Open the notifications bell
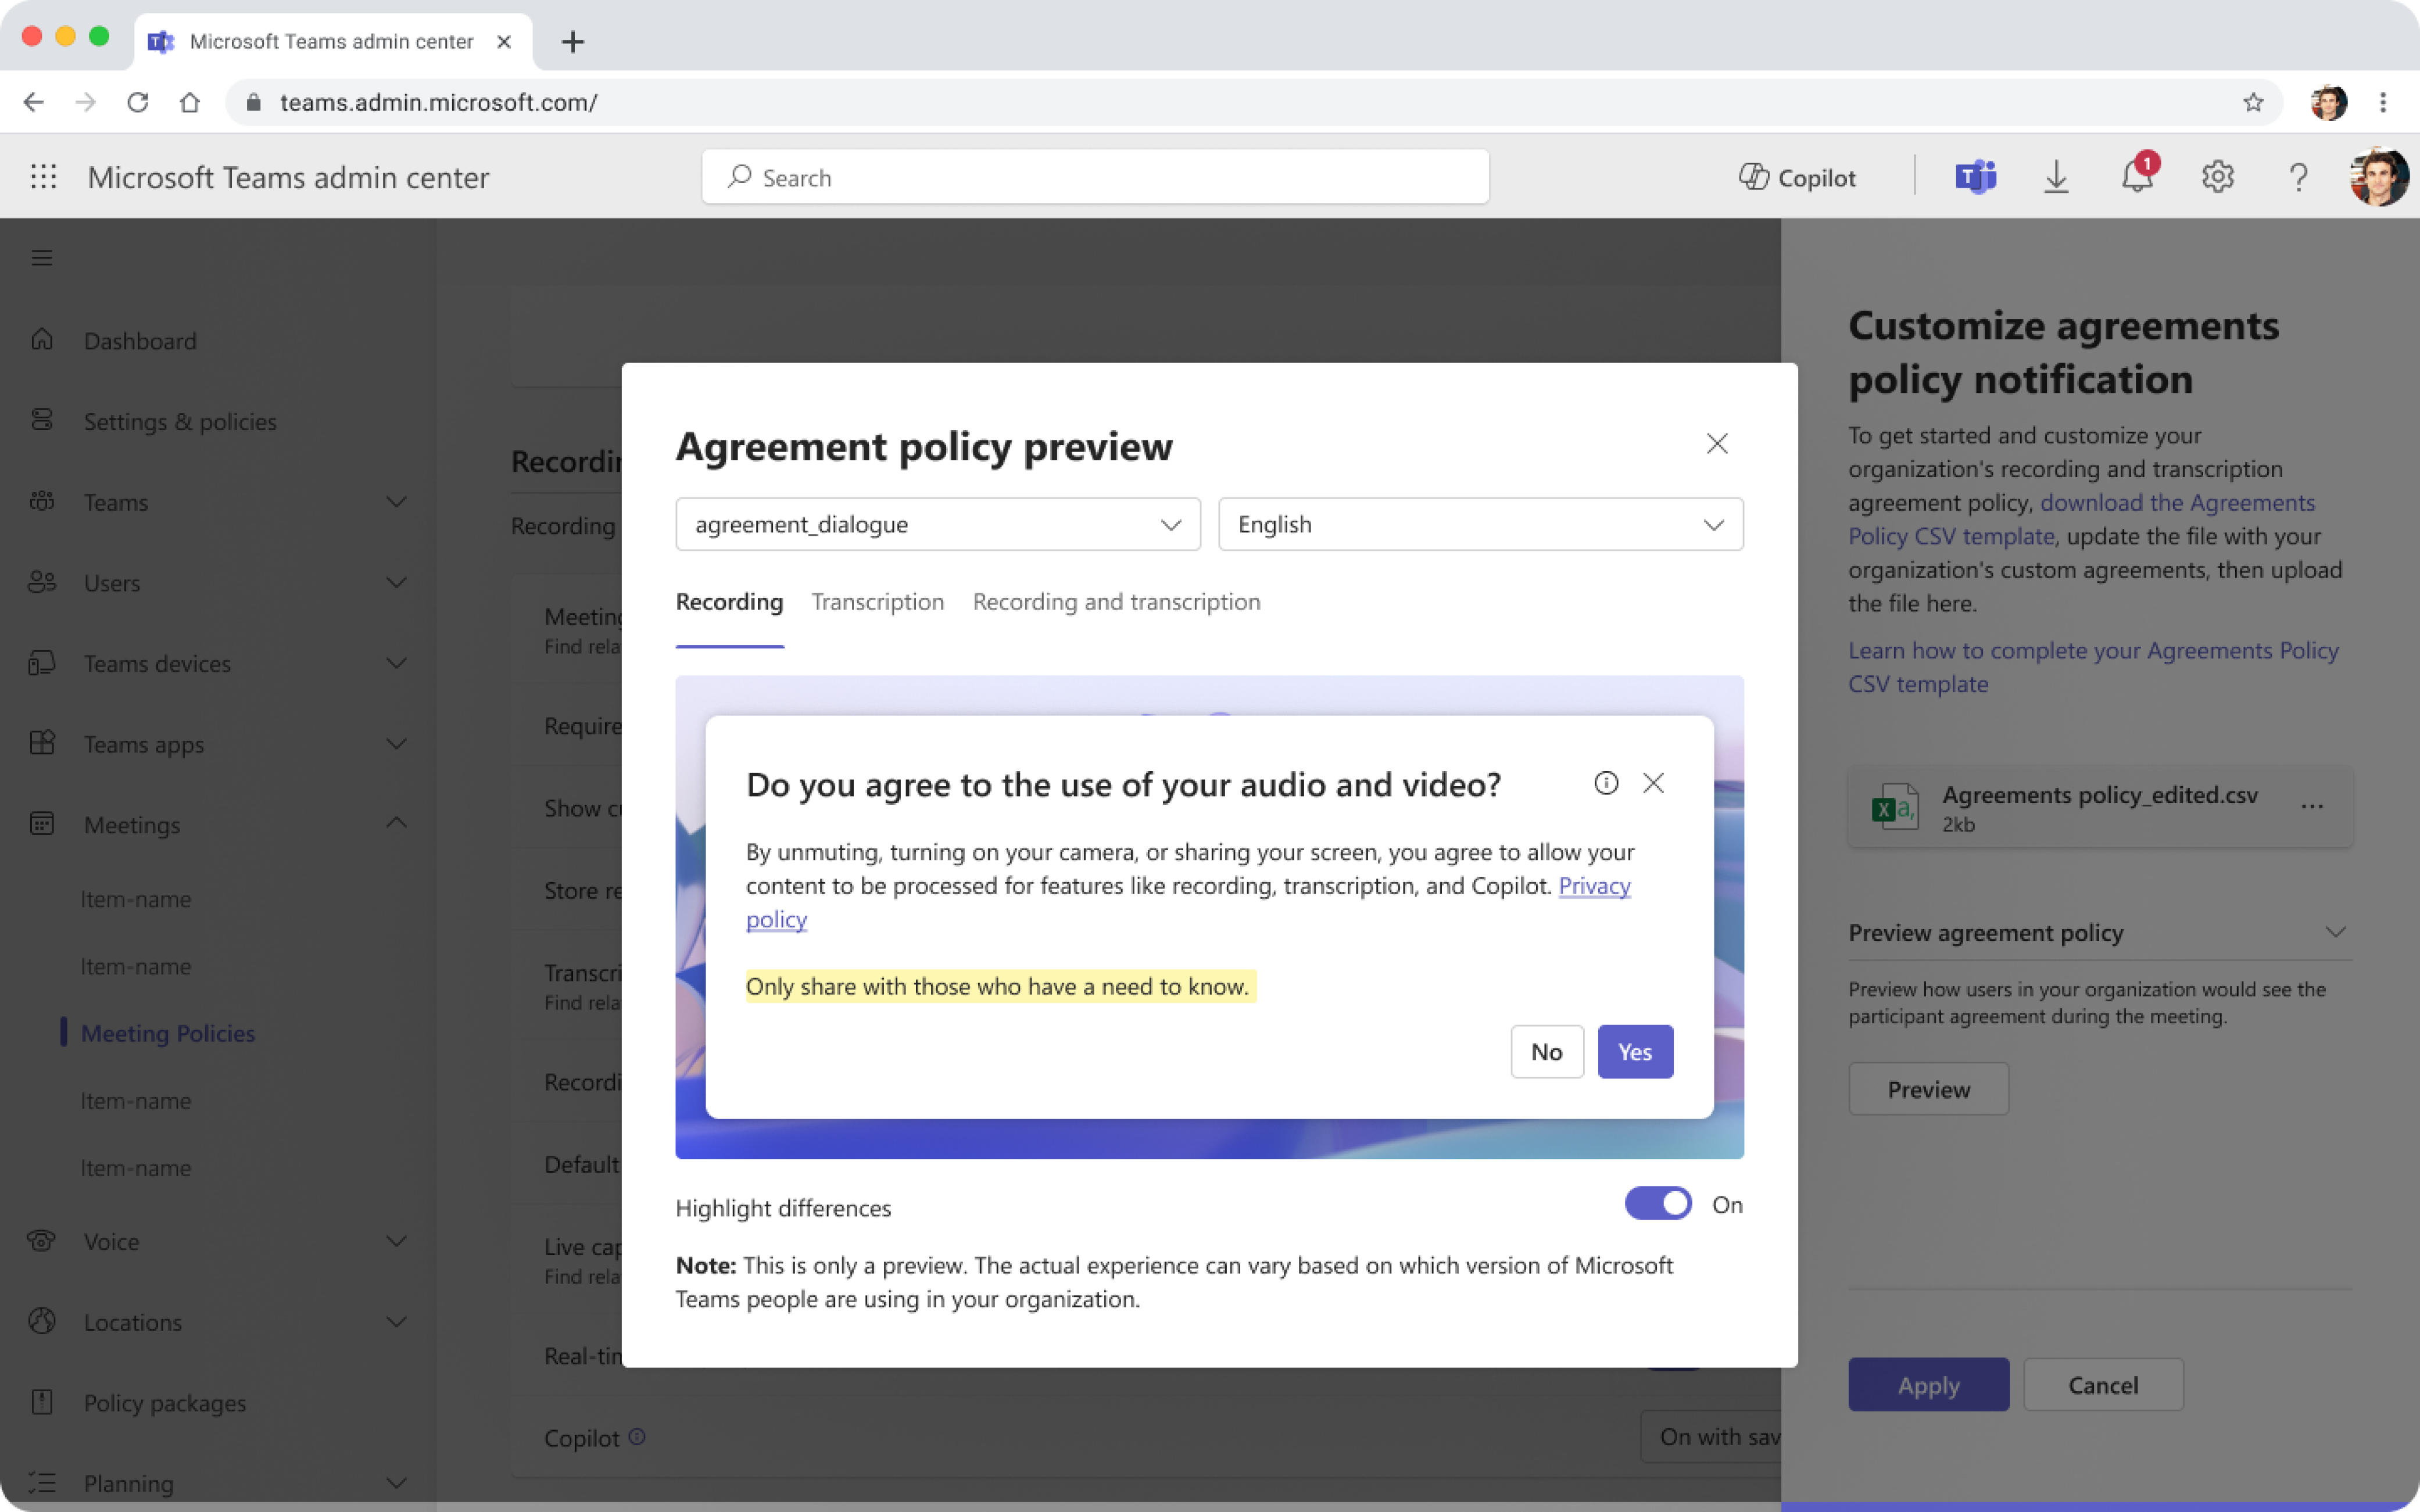This screenshot has height=1512, width=2420. (x=2137, y=177)
